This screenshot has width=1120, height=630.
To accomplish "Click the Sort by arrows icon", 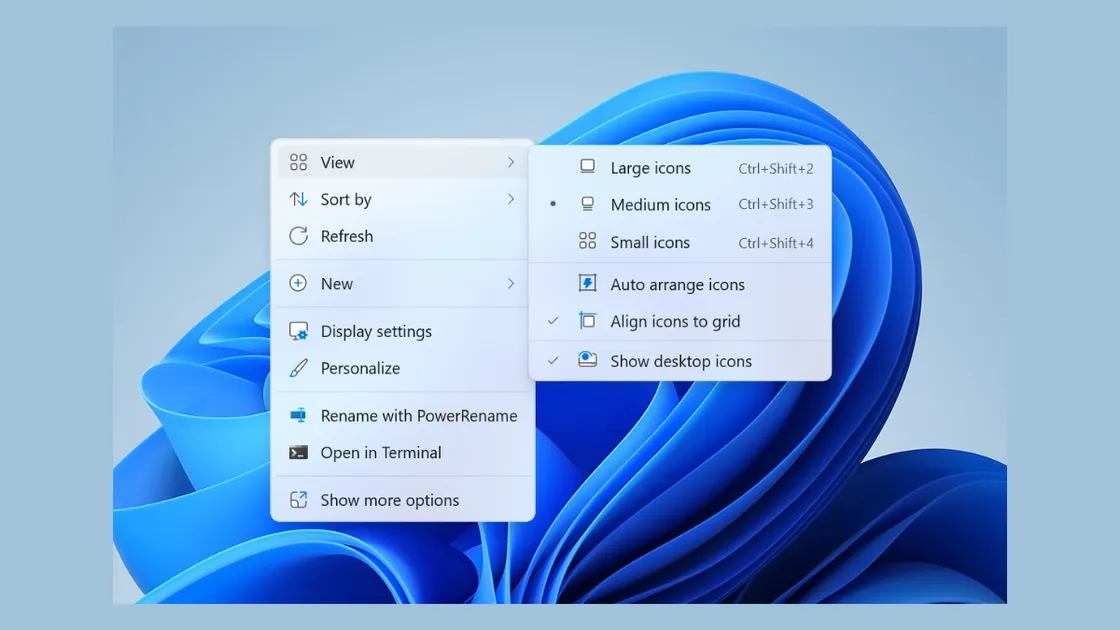I will (x=298, y=199).
